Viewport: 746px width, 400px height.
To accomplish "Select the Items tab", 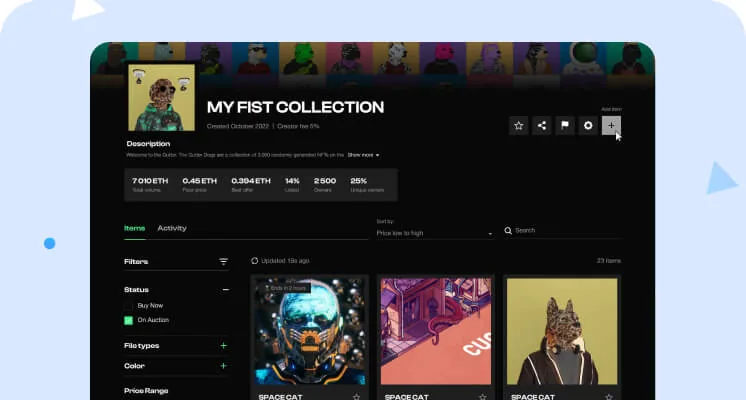I will (135, 228).
